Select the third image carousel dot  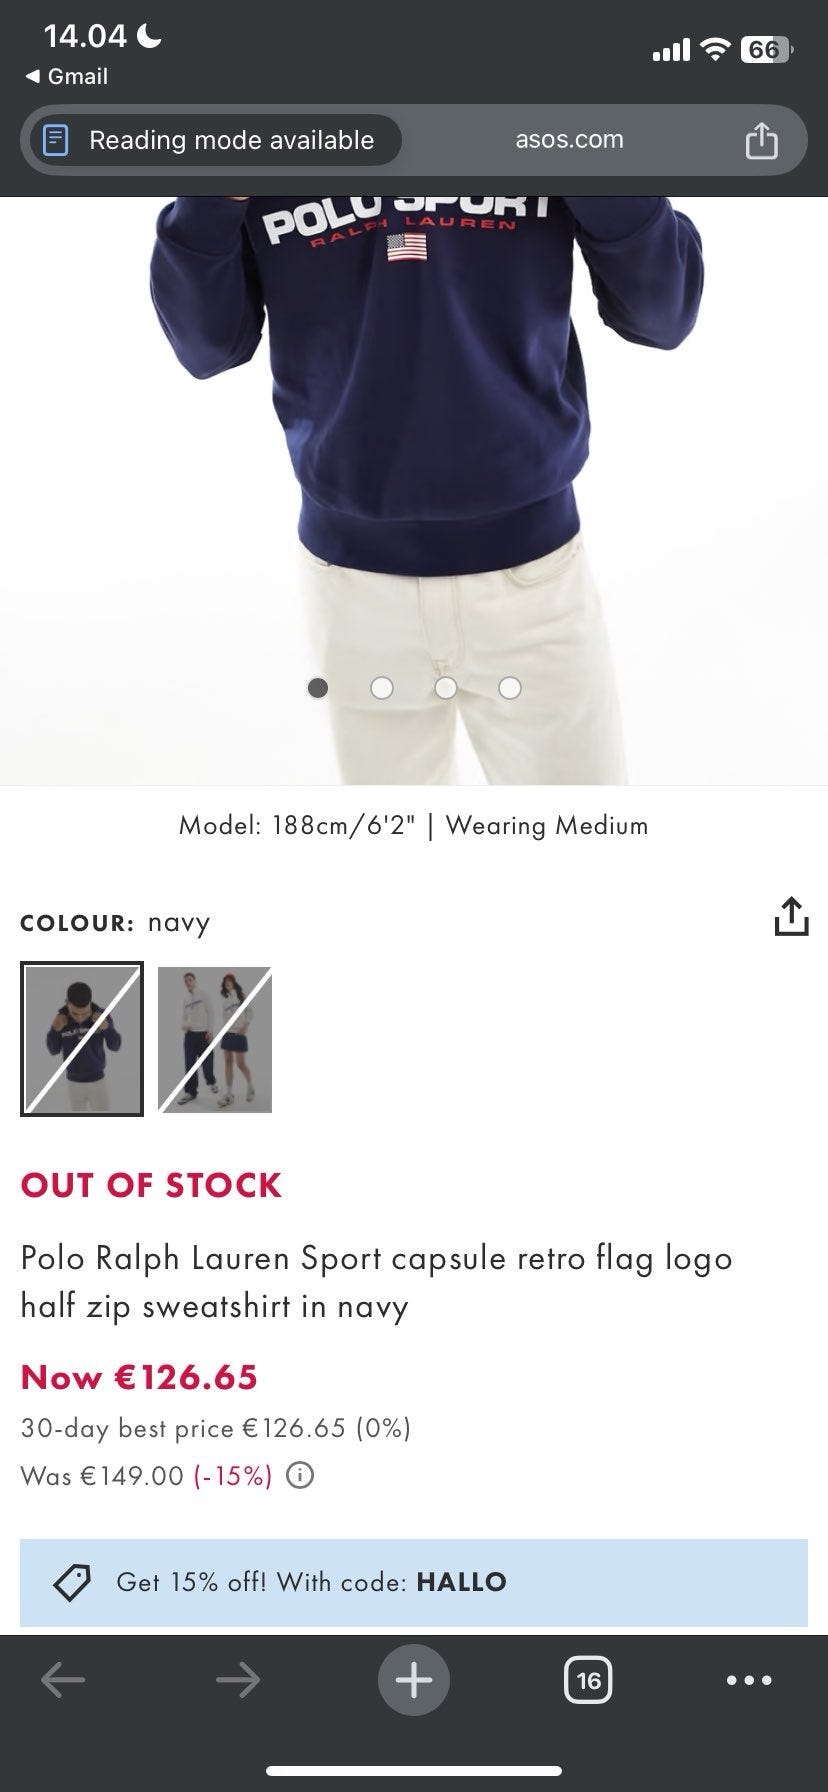[x=446, y=688]
